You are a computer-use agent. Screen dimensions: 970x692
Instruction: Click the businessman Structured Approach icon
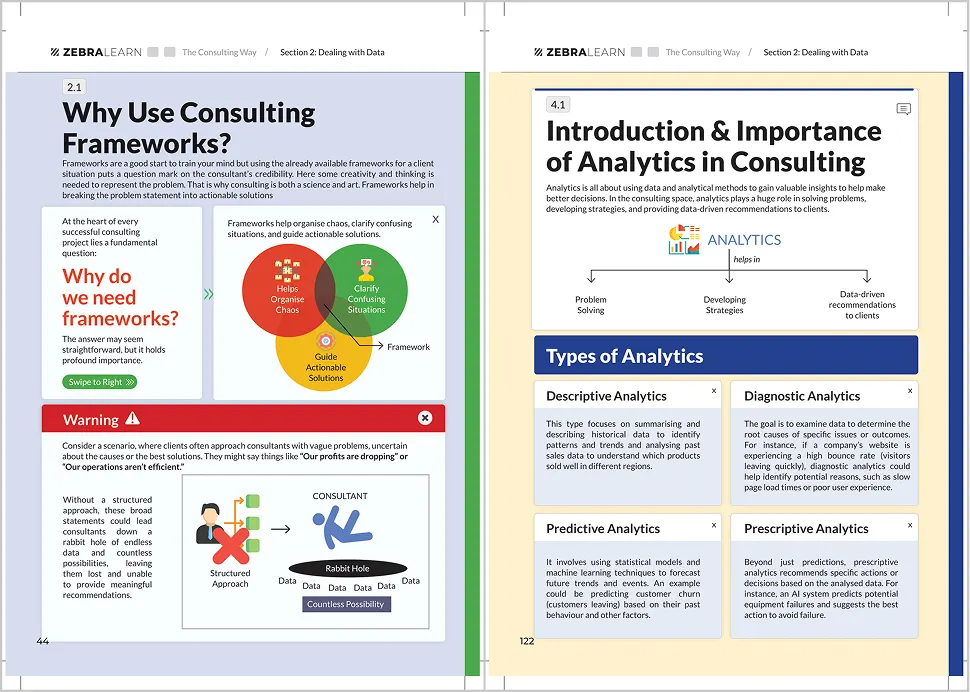point(210,523)
